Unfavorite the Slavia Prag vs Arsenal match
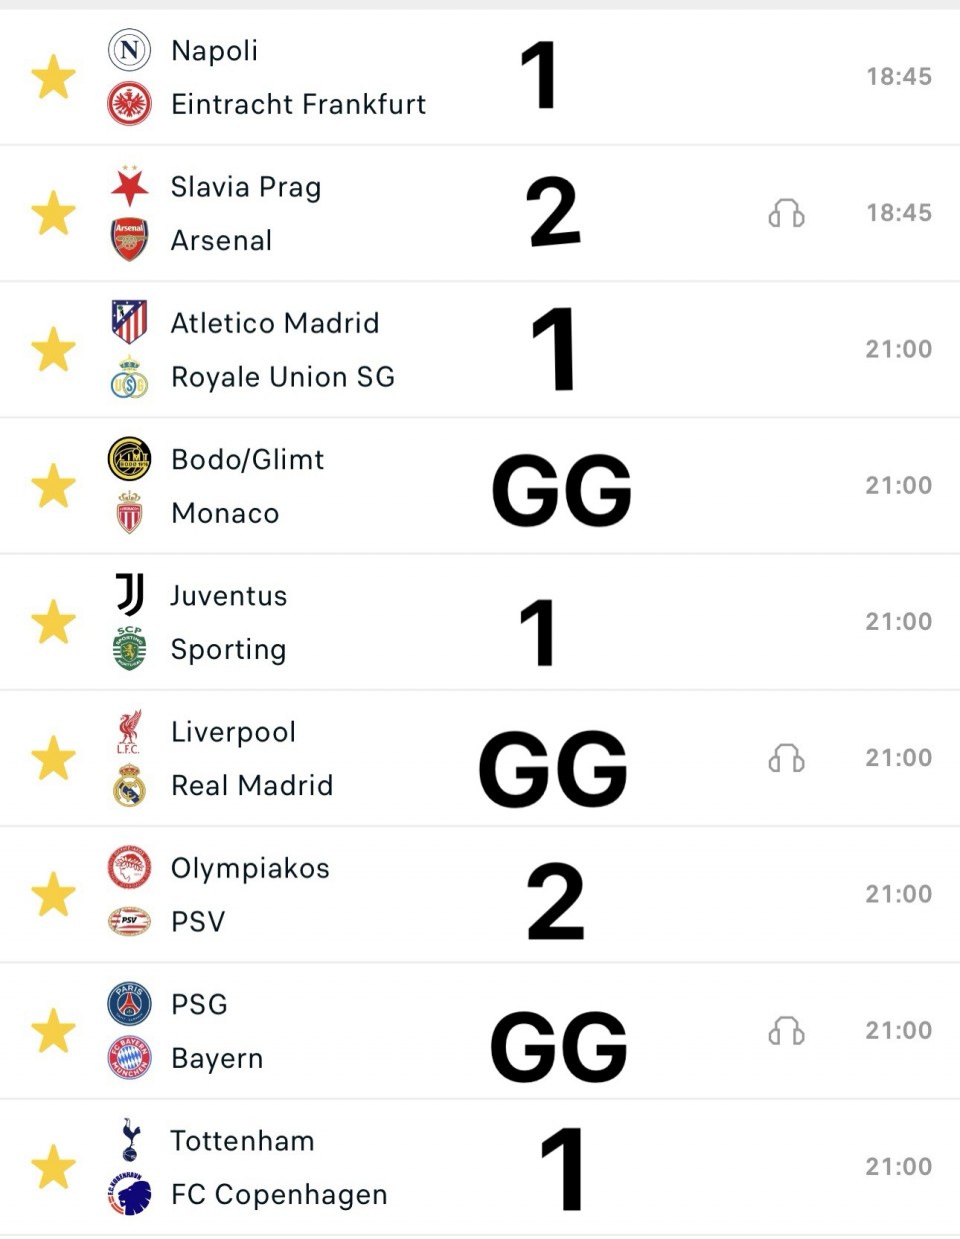Viewport: 960px width, 1239px height. pos(53,213)
